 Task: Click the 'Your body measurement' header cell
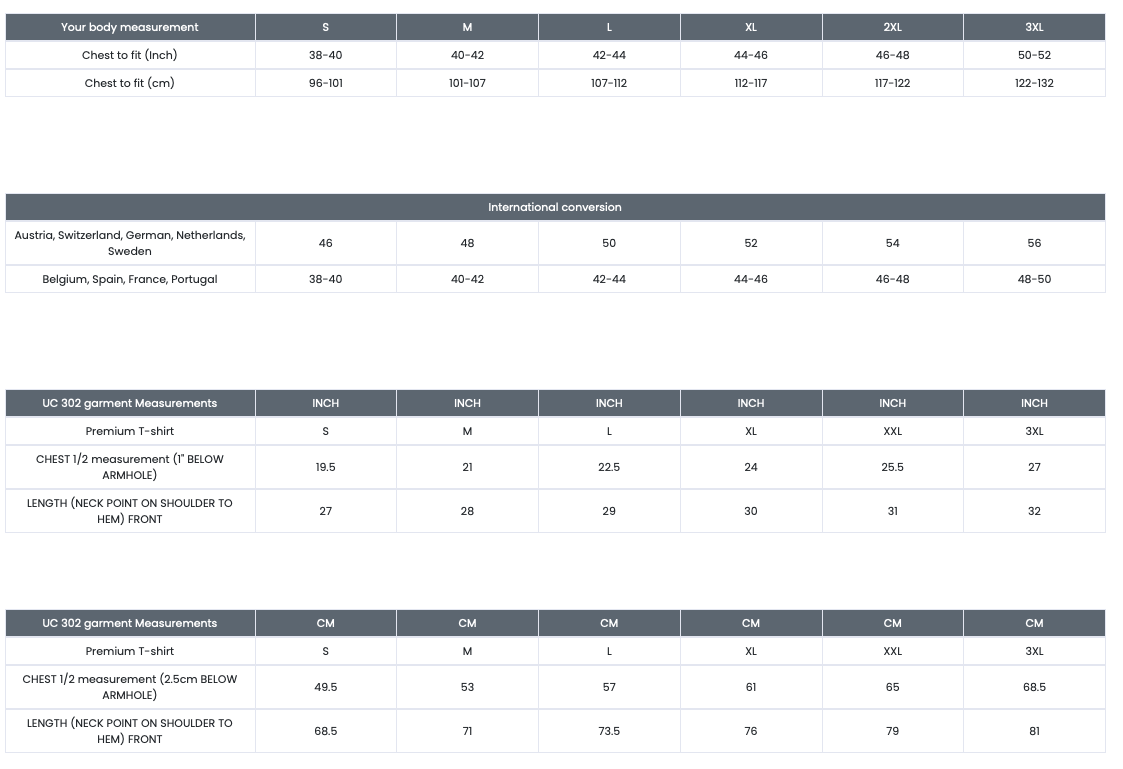(130, 27)
